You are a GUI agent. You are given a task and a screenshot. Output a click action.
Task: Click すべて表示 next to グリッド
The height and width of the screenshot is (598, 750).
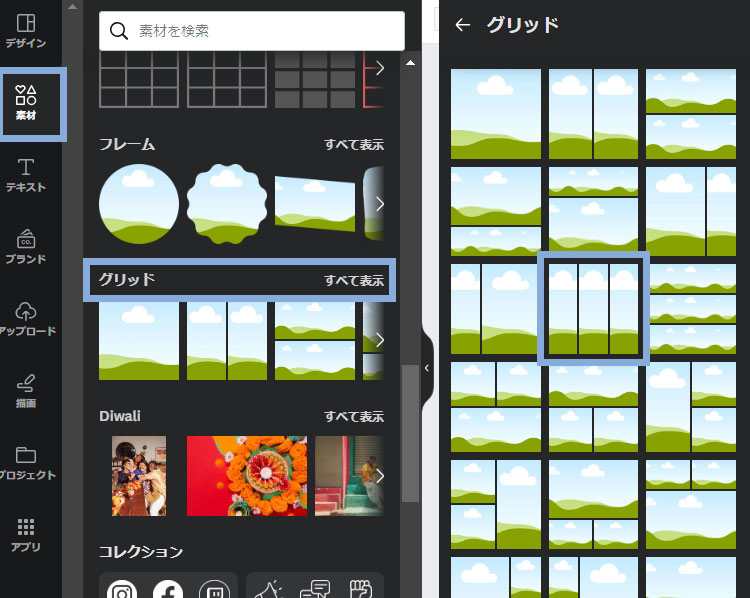tap(354, 280)
